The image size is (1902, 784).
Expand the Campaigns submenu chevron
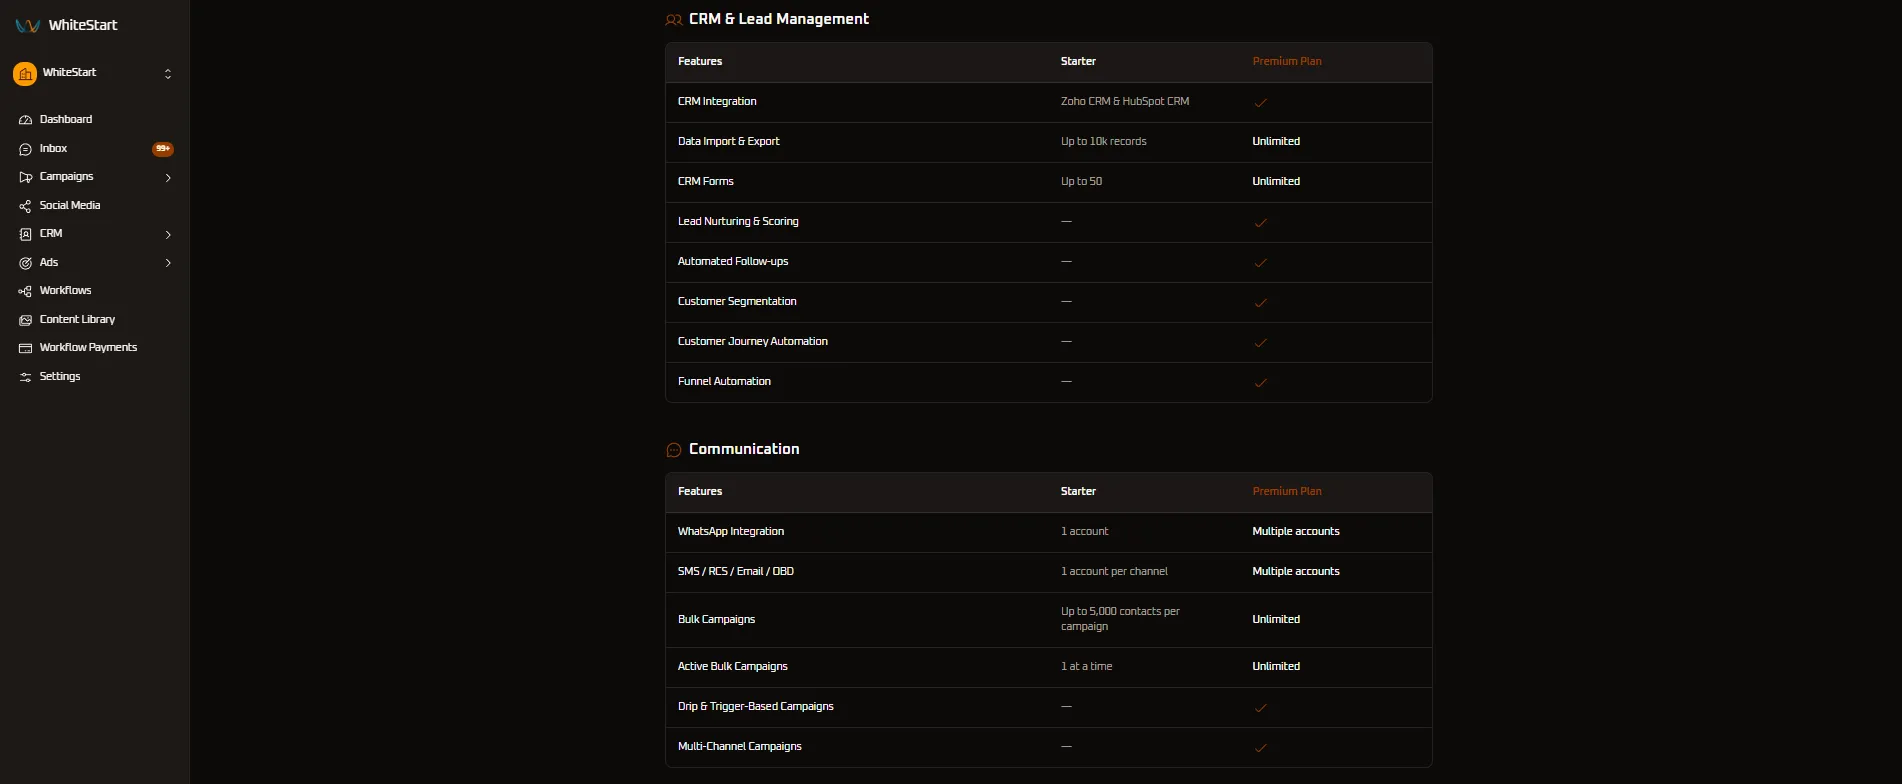tap(168, 178)
